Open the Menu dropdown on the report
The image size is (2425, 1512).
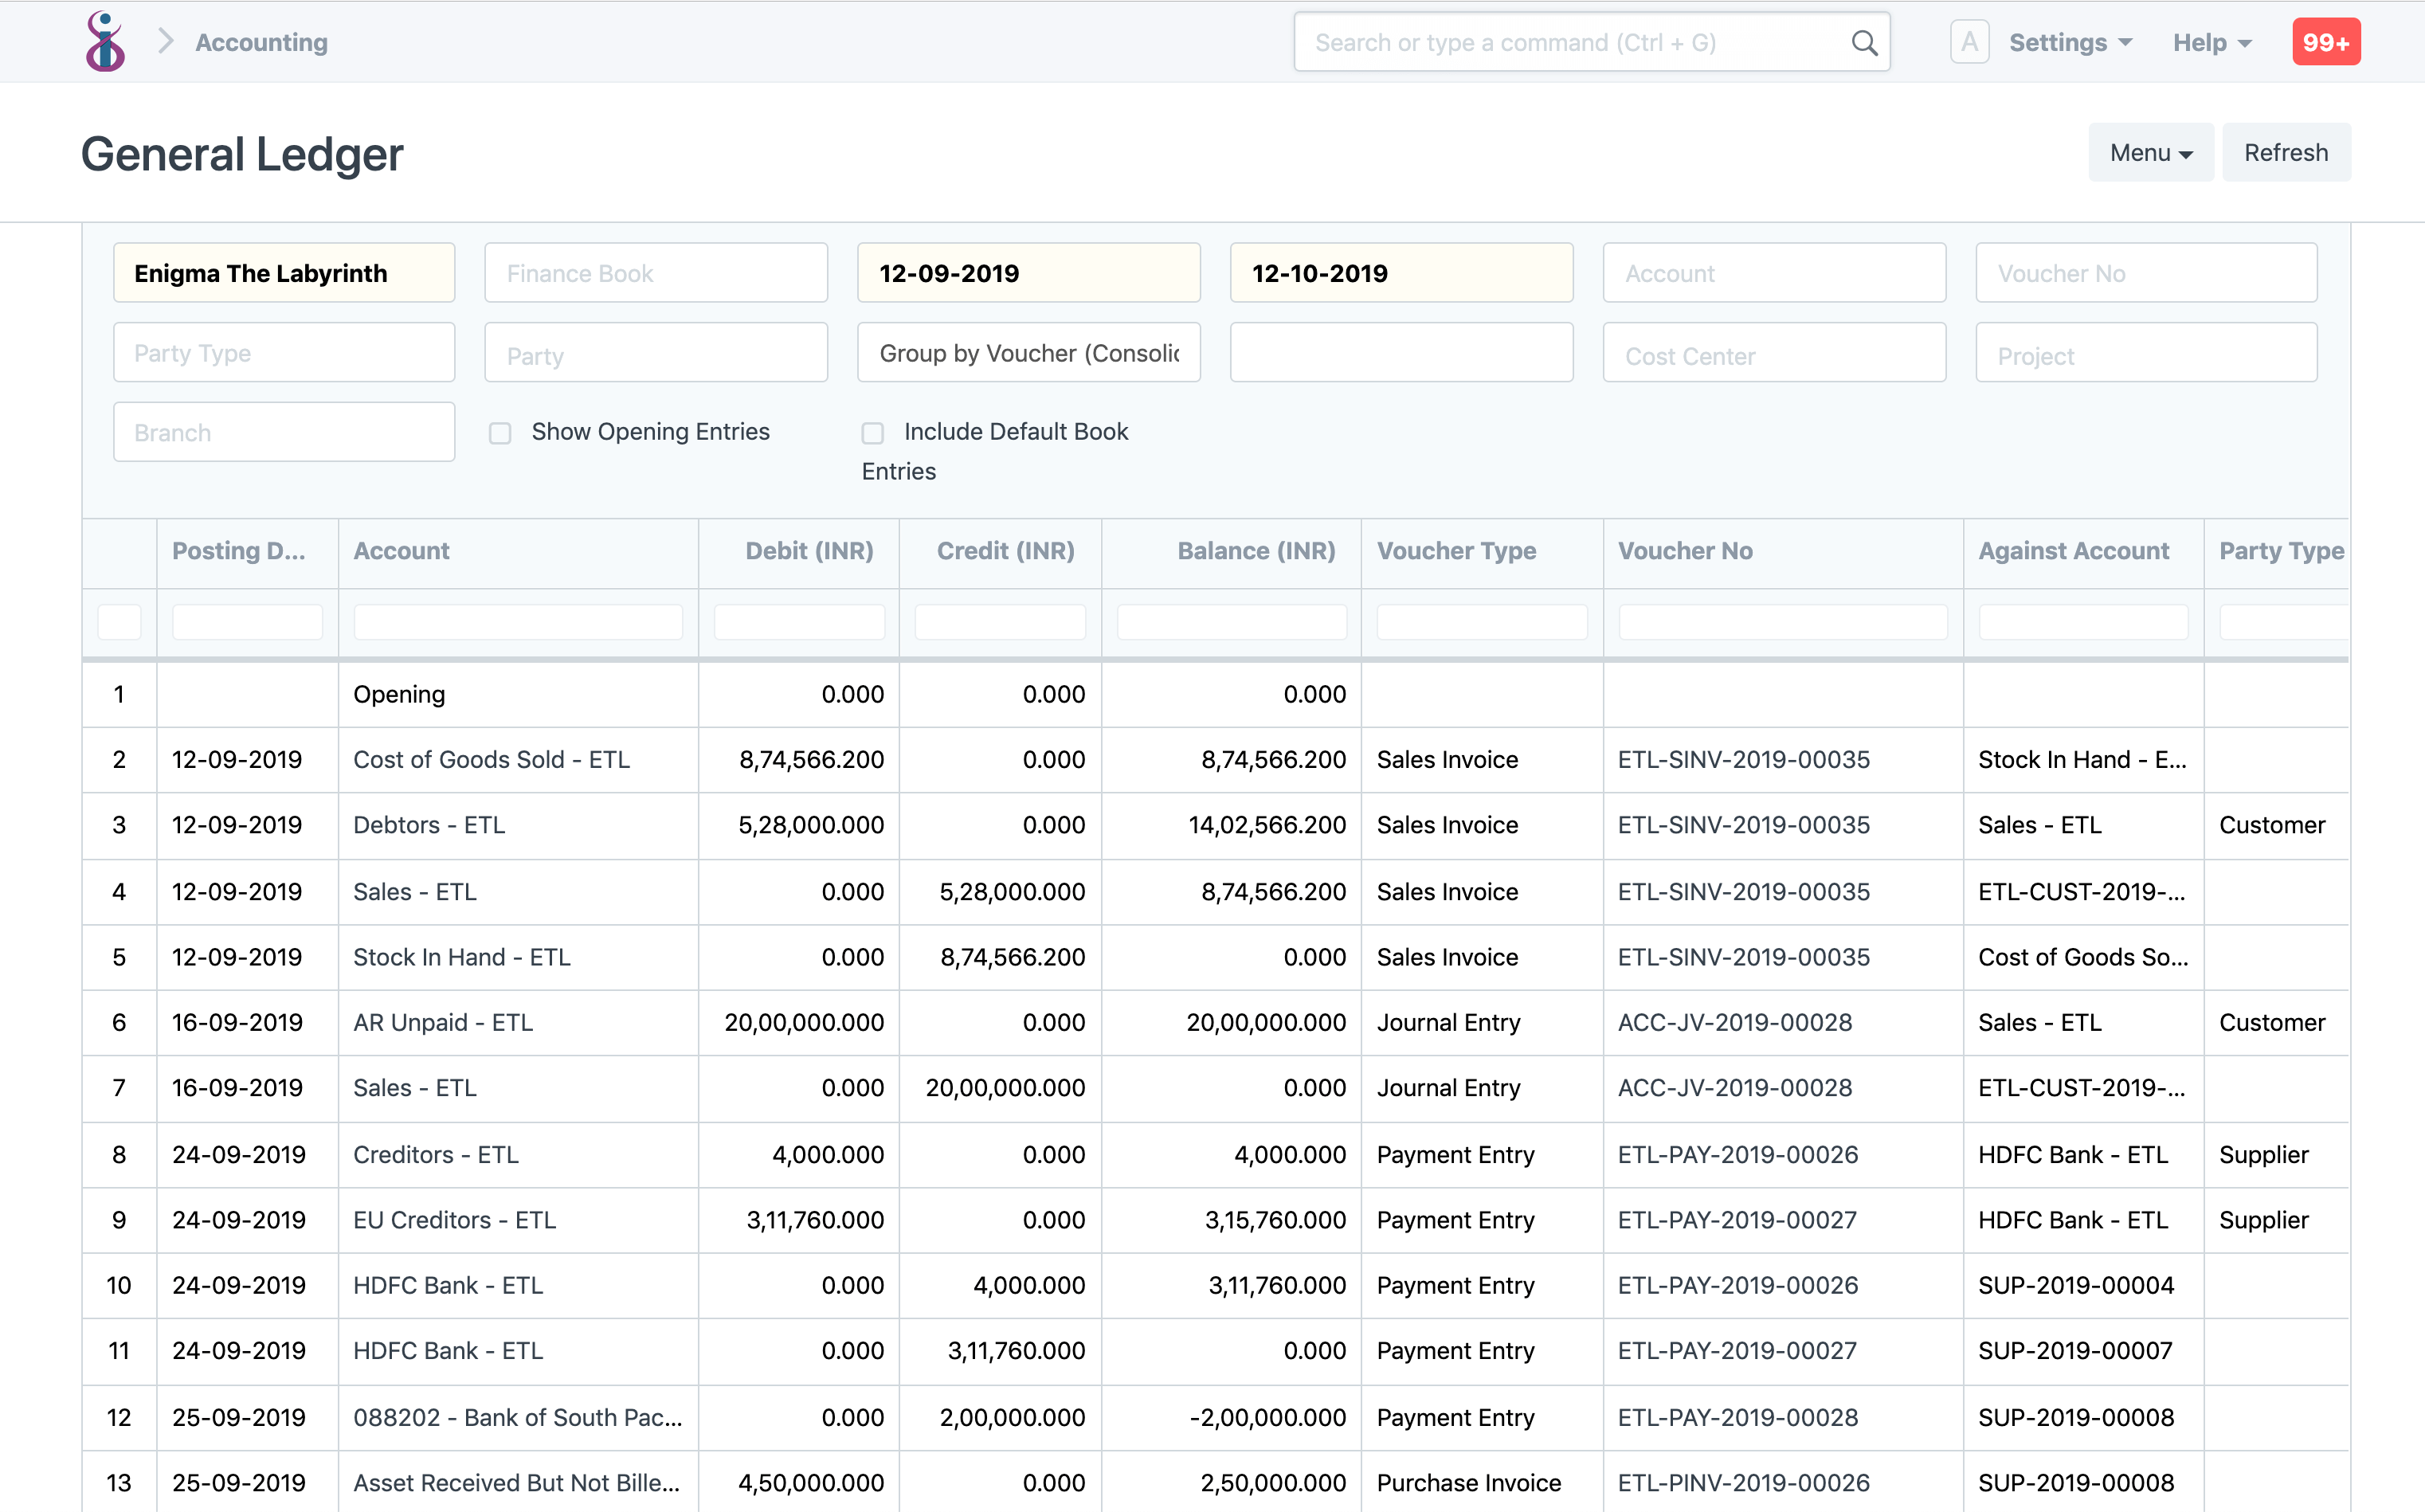(2150, 152)
